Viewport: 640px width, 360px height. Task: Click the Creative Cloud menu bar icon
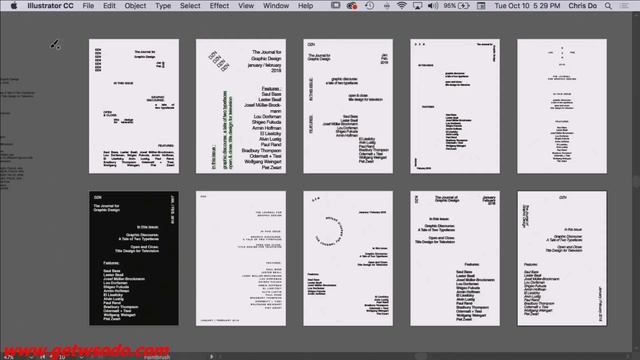[x=352, y=6]
